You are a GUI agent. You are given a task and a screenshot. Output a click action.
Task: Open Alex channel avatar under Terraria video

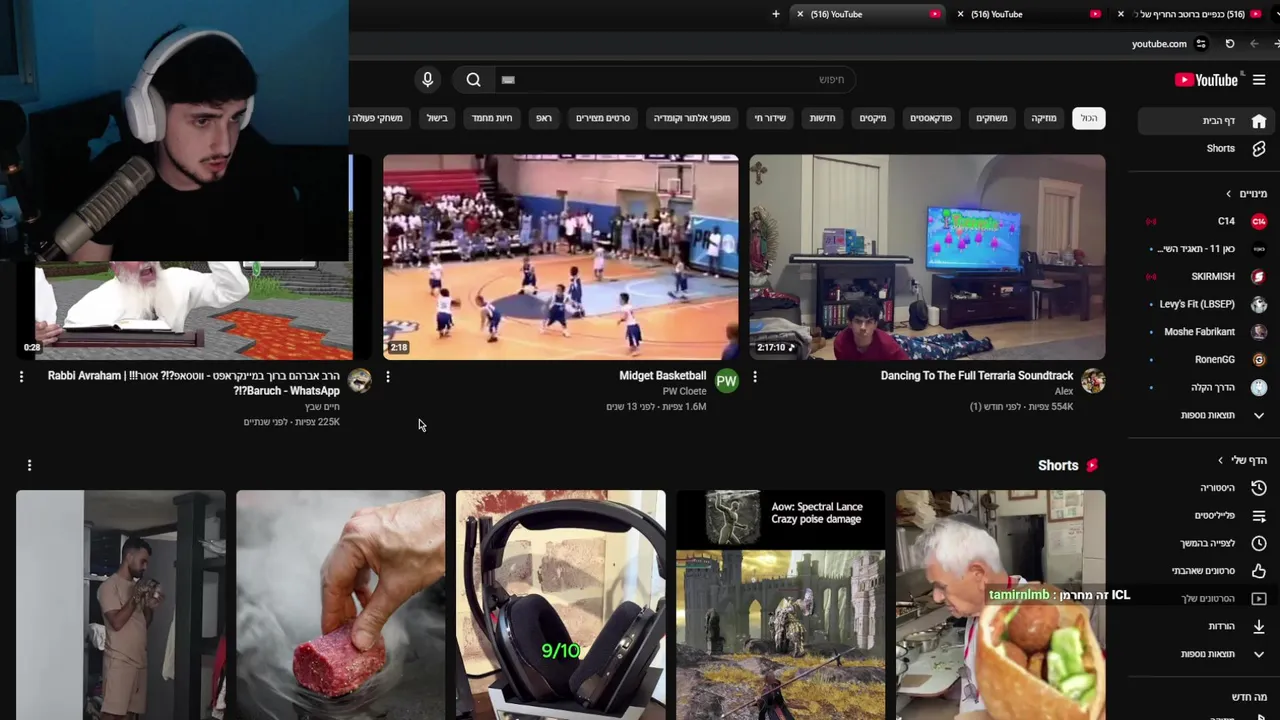pos(1093,381)
